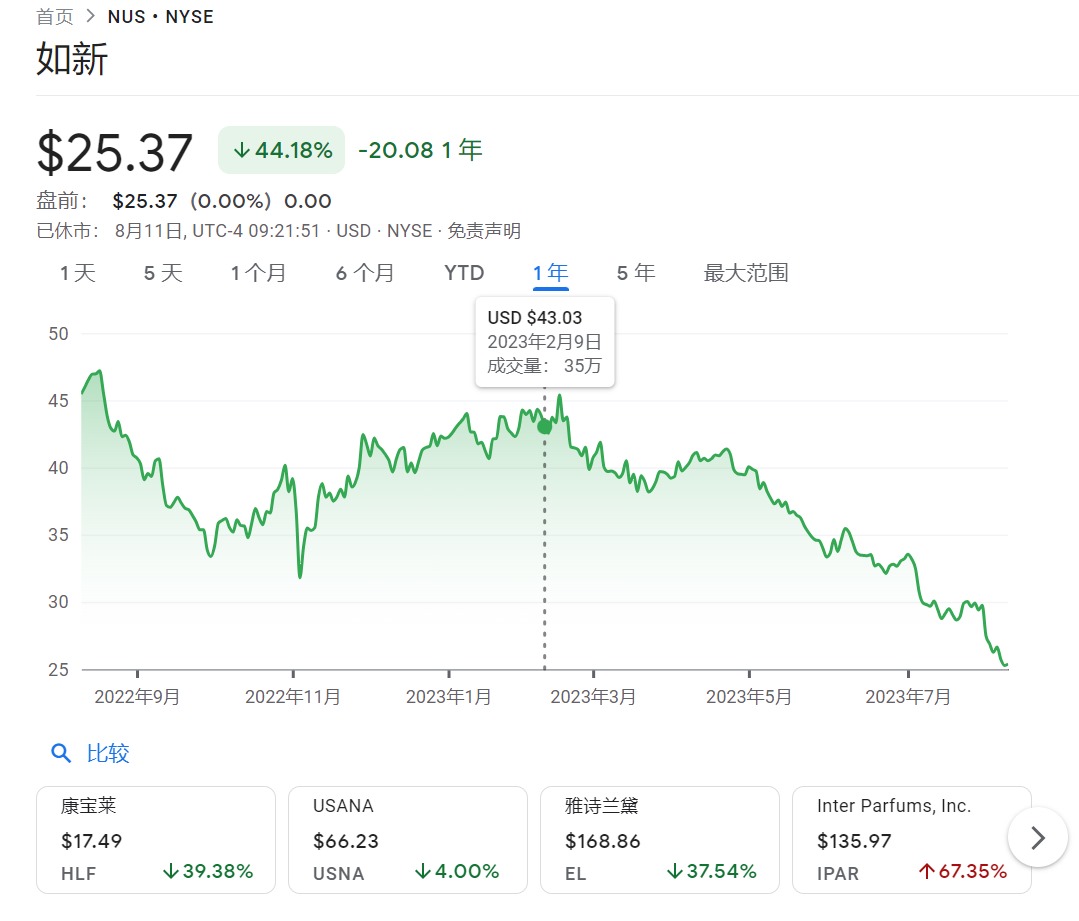Select the 1天 range tab
The height and width of the screenshot is (921, 1079).
pos(77,273)
